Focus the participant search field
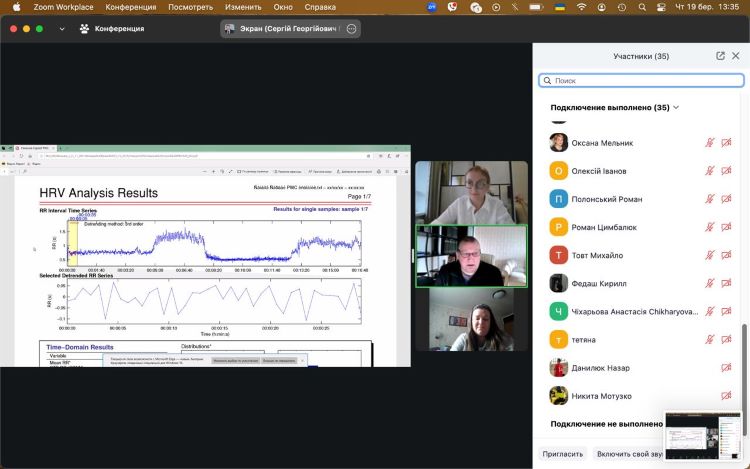Screen dimensions: 750x469 [x=640, y=80]
